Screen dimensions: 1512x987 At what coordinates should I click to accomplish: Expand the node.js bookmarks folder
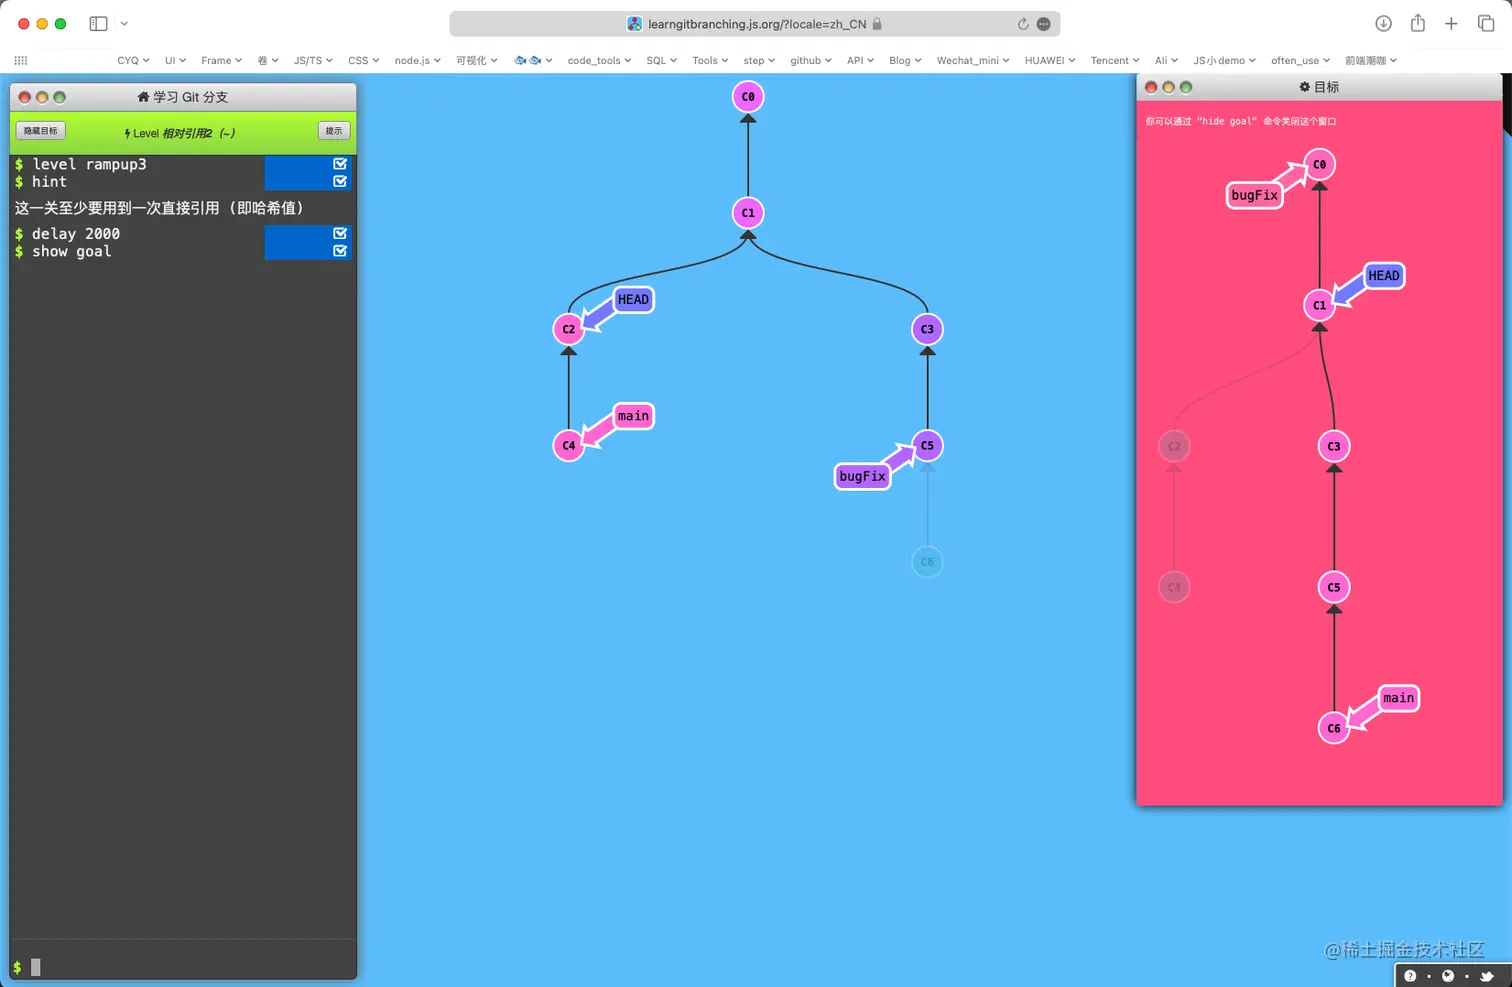coord(417,61)
